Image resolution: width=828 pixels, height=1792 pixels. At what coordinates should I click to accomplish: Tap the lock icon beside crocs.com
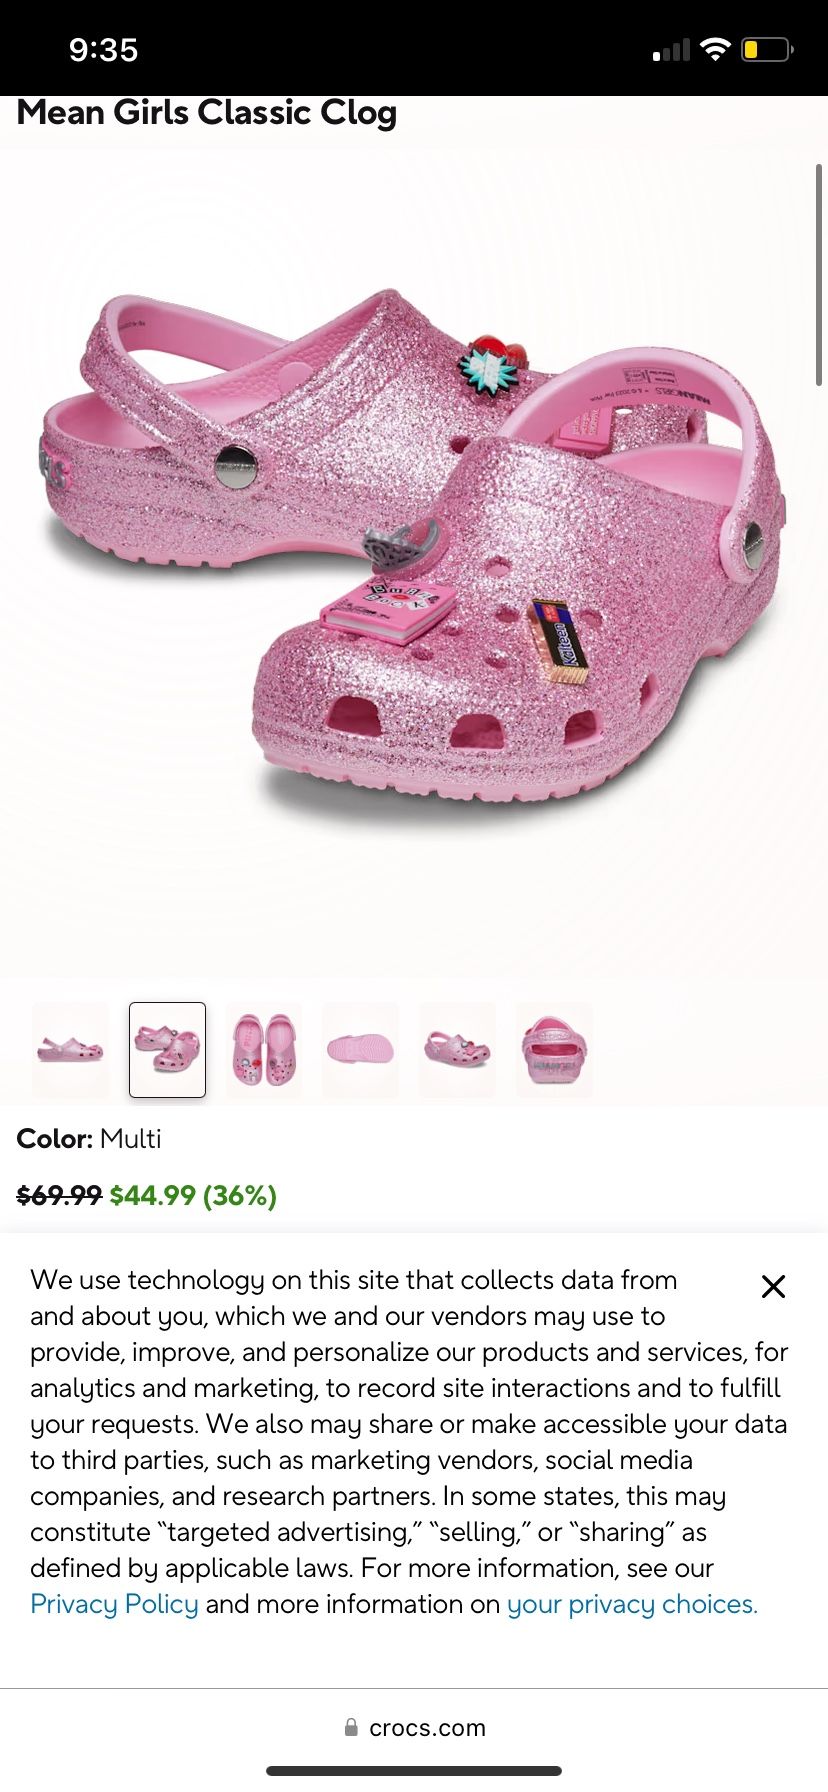tap(351, 1727)
